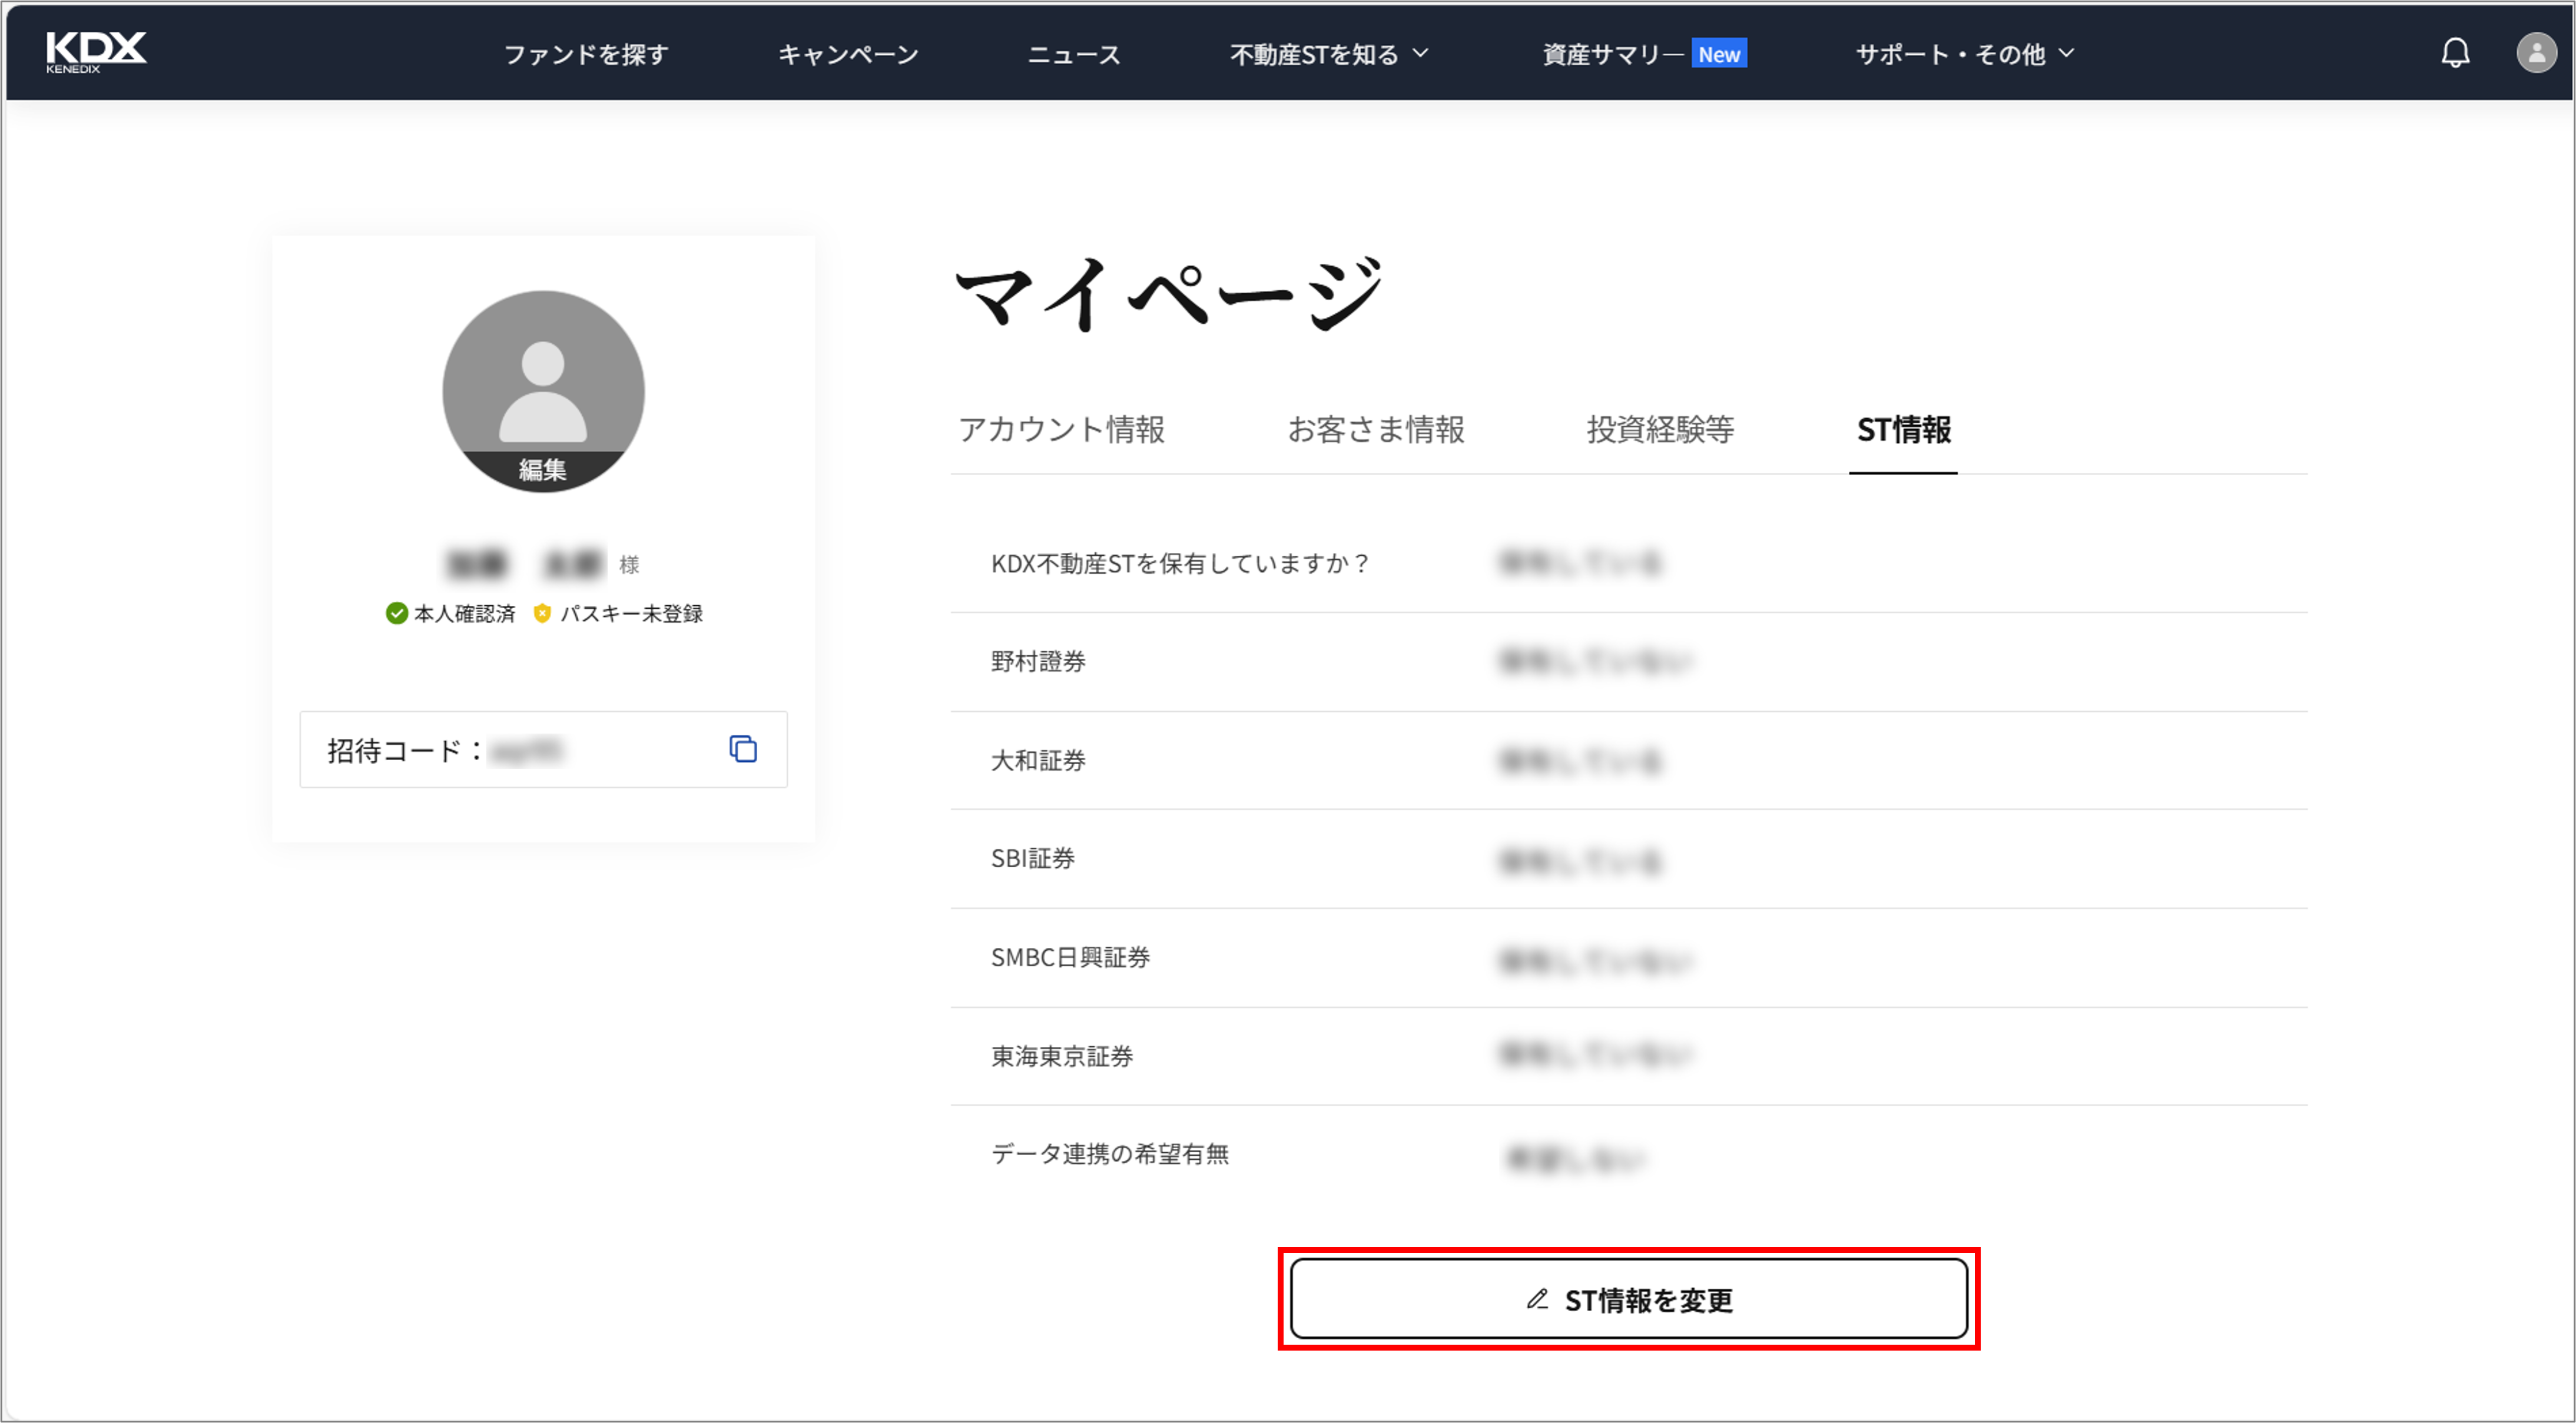Select the ST情報 tab
Screen dimensions: 2576x1423
[1903, 430]
